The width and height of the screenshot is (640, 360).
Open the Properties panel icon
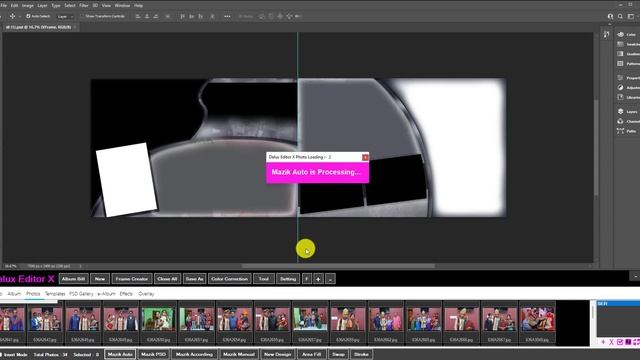click(x=620, y=78)
